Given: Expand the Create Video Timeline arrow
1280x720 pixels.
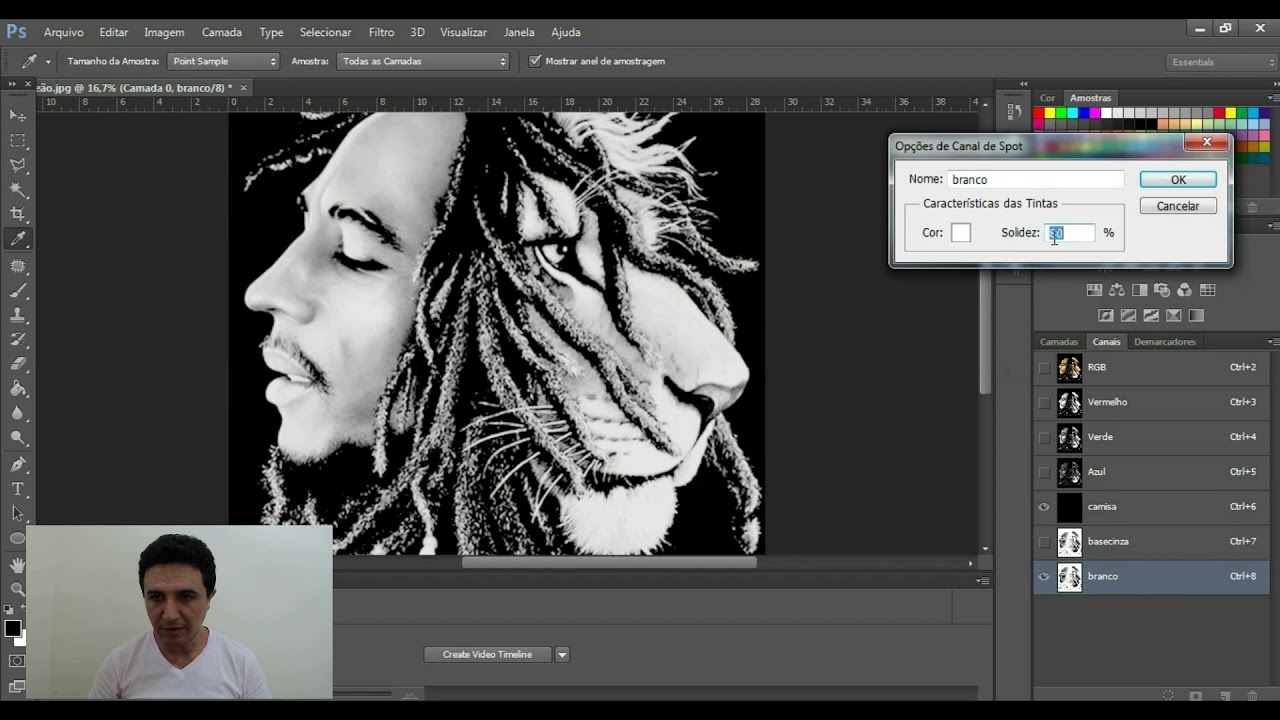Looking at the screenshot, I should (x=562, y=655).
